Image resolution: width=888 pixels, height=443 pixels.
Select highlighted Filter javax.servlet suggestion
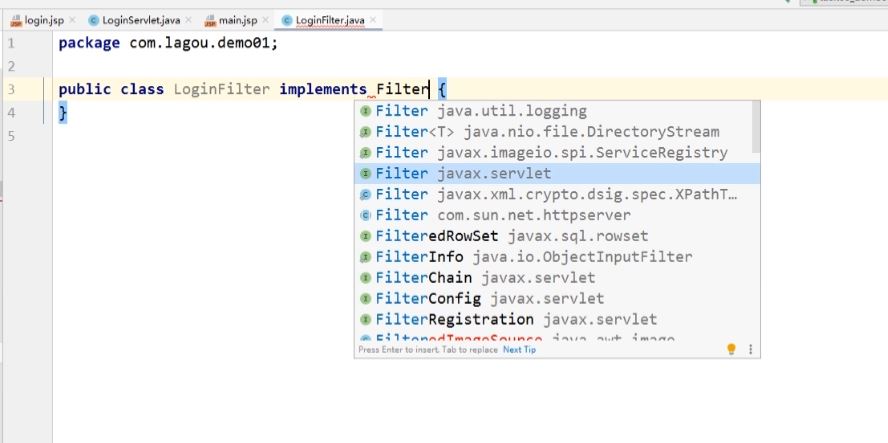pyautogui.click(x=557, y=173)
